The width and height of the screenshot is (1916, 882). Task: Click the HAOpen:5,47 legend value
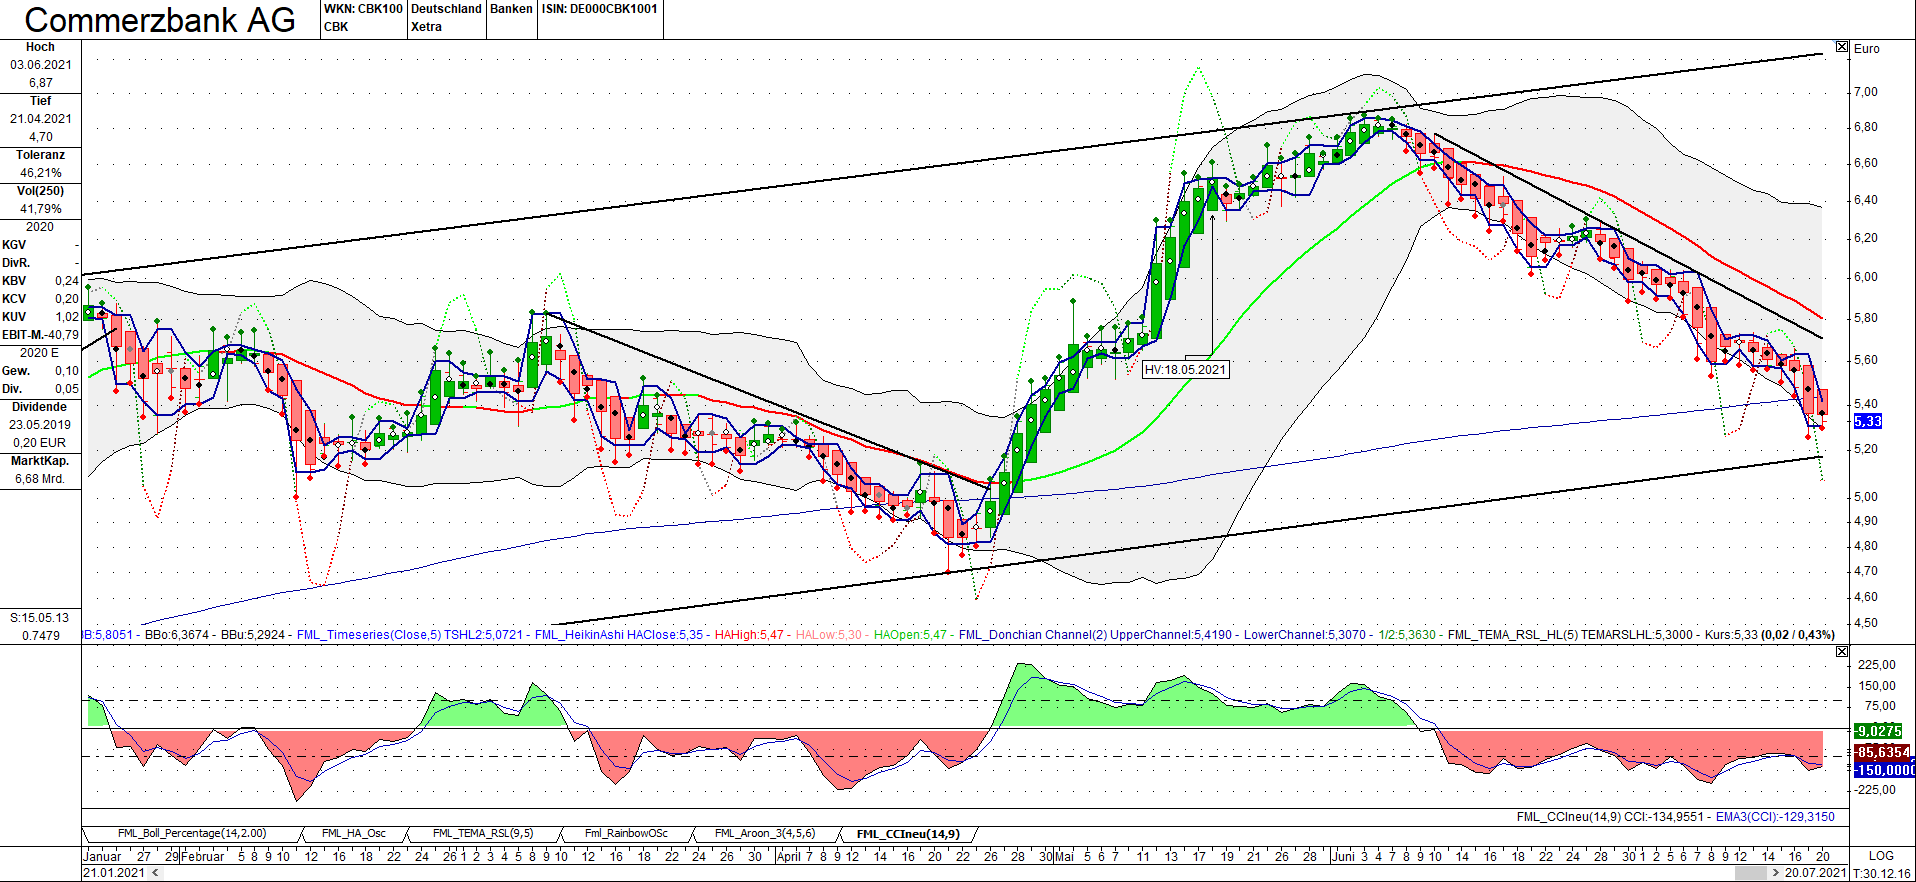point(910,635)
